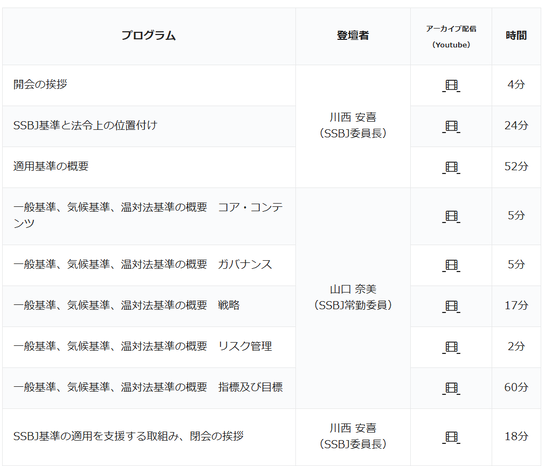This screenshot has width=545, height=466.
Task: Open the video icon for 開会の挨拶
Action: tap(451, 85)
